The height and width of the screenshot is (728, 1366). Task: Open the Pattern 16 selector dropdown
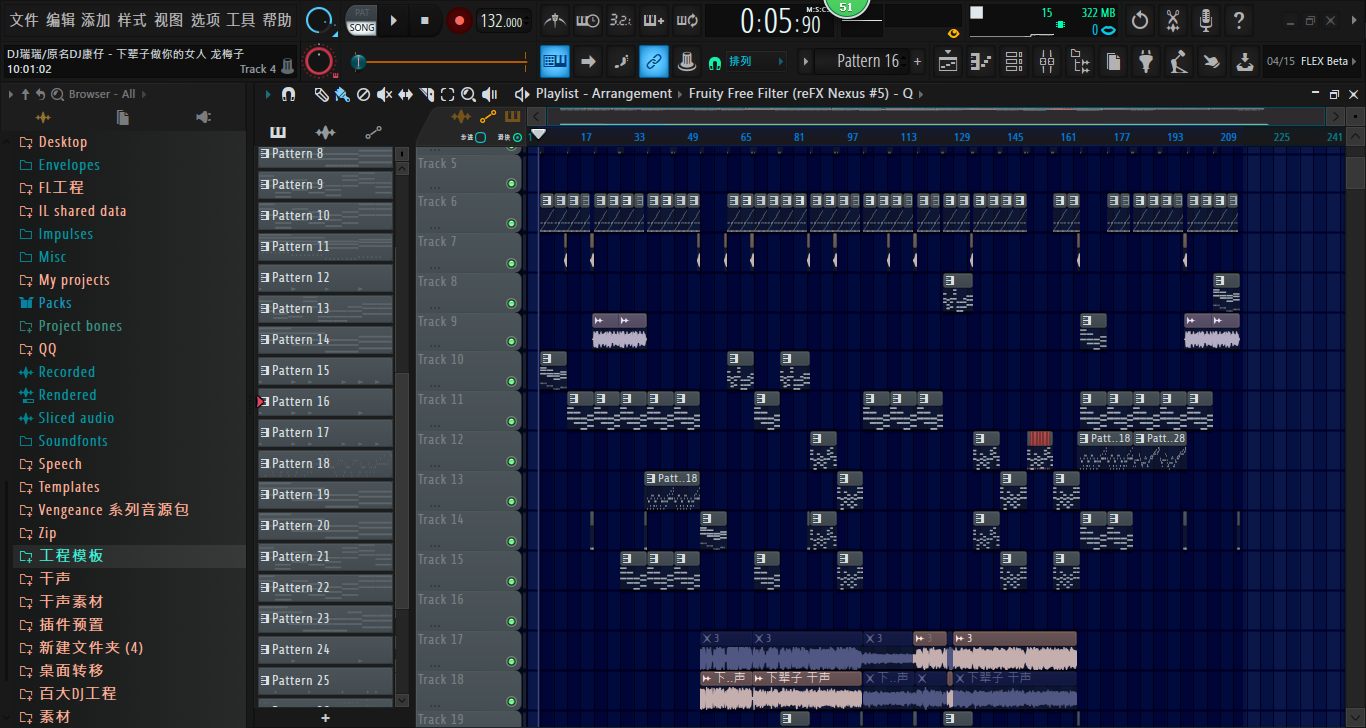(x=867, y=62)
